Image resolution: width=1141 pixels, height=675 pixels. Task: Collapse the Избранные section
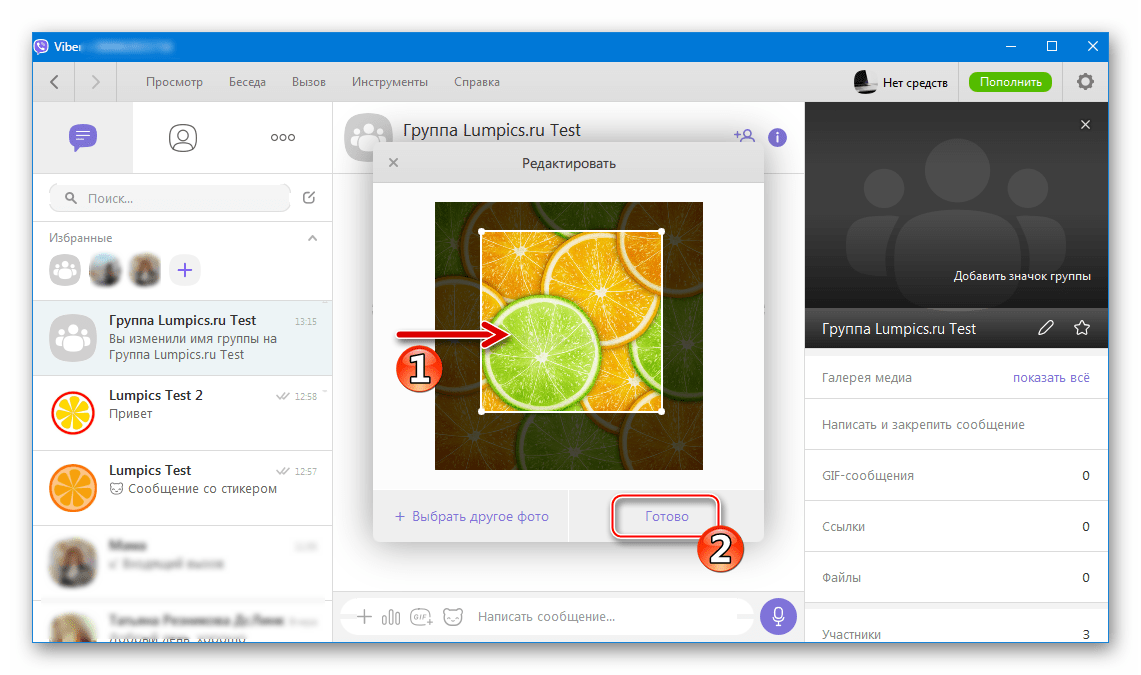pyautogui.click(x=312, y=238)
